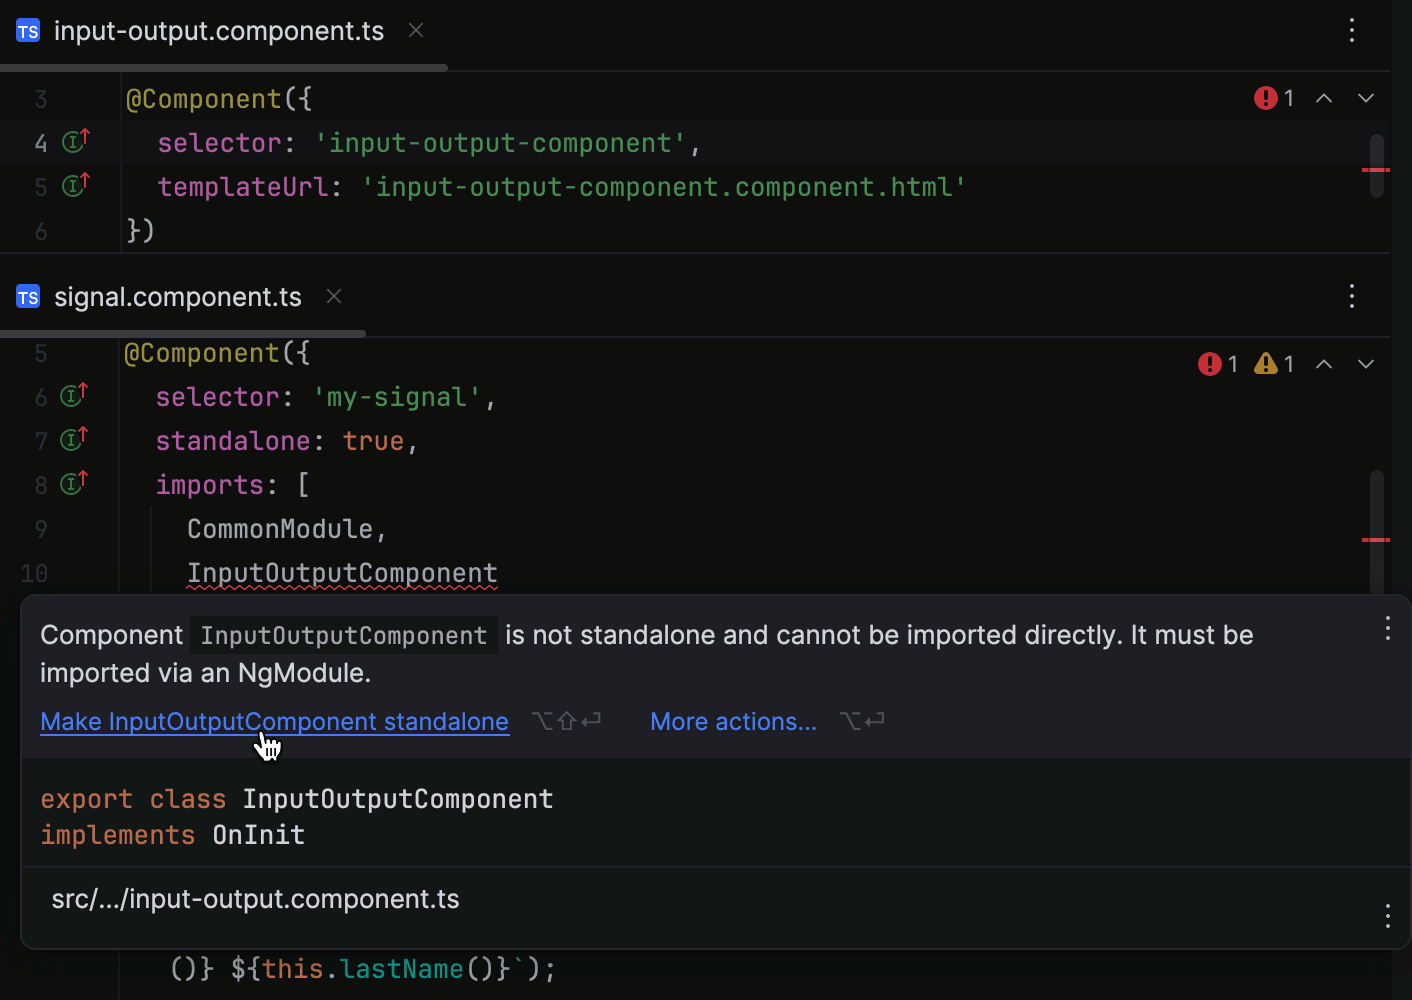Close the input-output.component.ts tab

[415, 30]
